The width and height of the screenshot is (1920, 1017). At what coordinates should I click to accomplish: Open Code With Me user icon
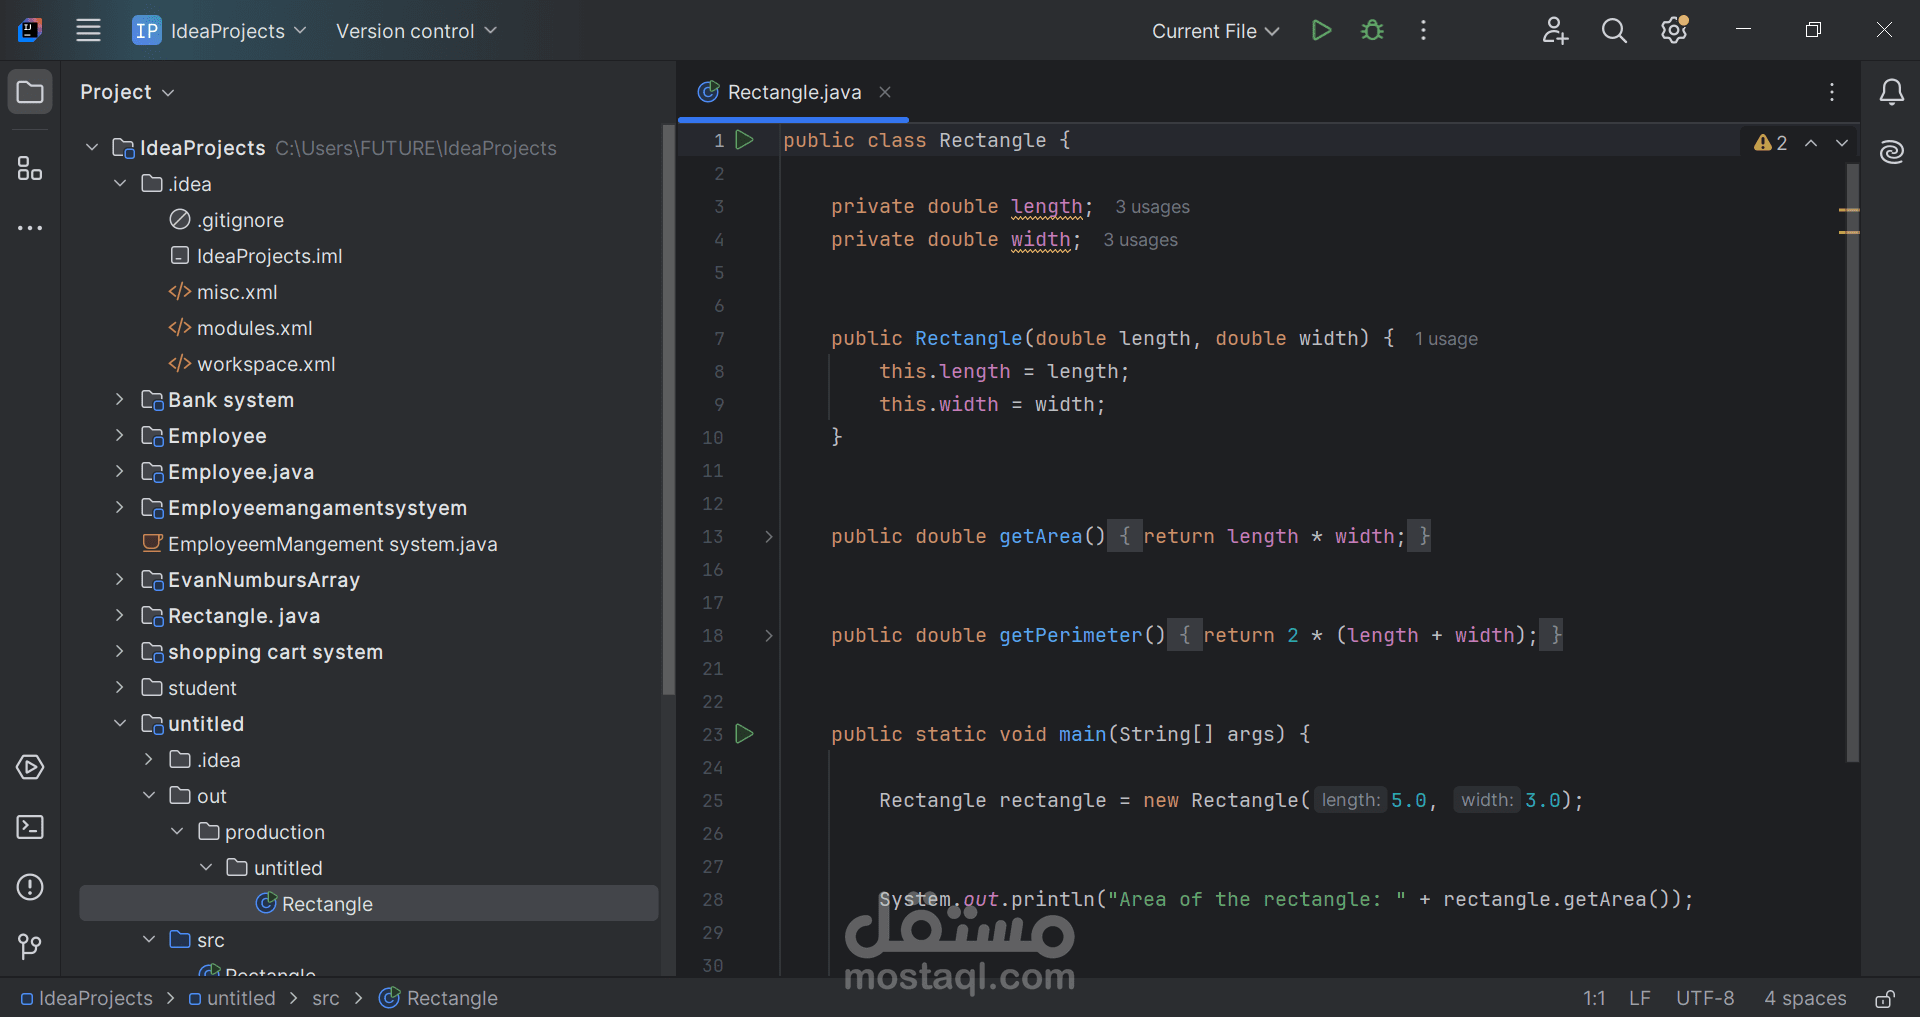tap(1555, 30)
